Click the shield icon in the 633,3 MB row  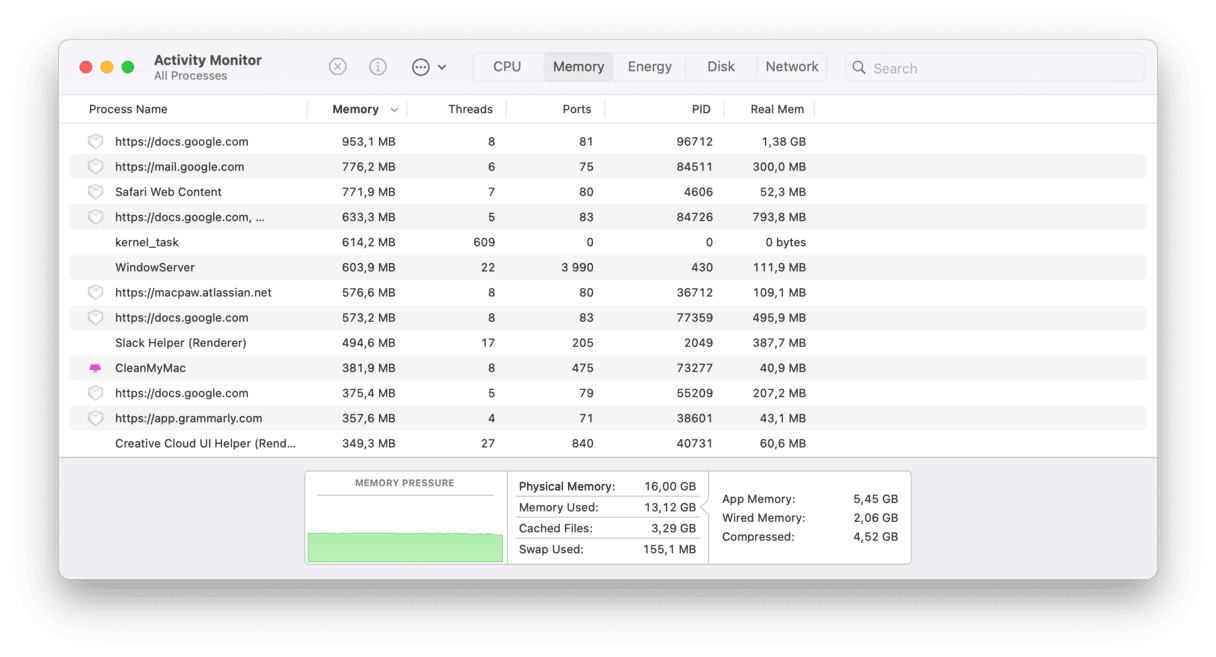pyautogui.click(x=96, y=217)
